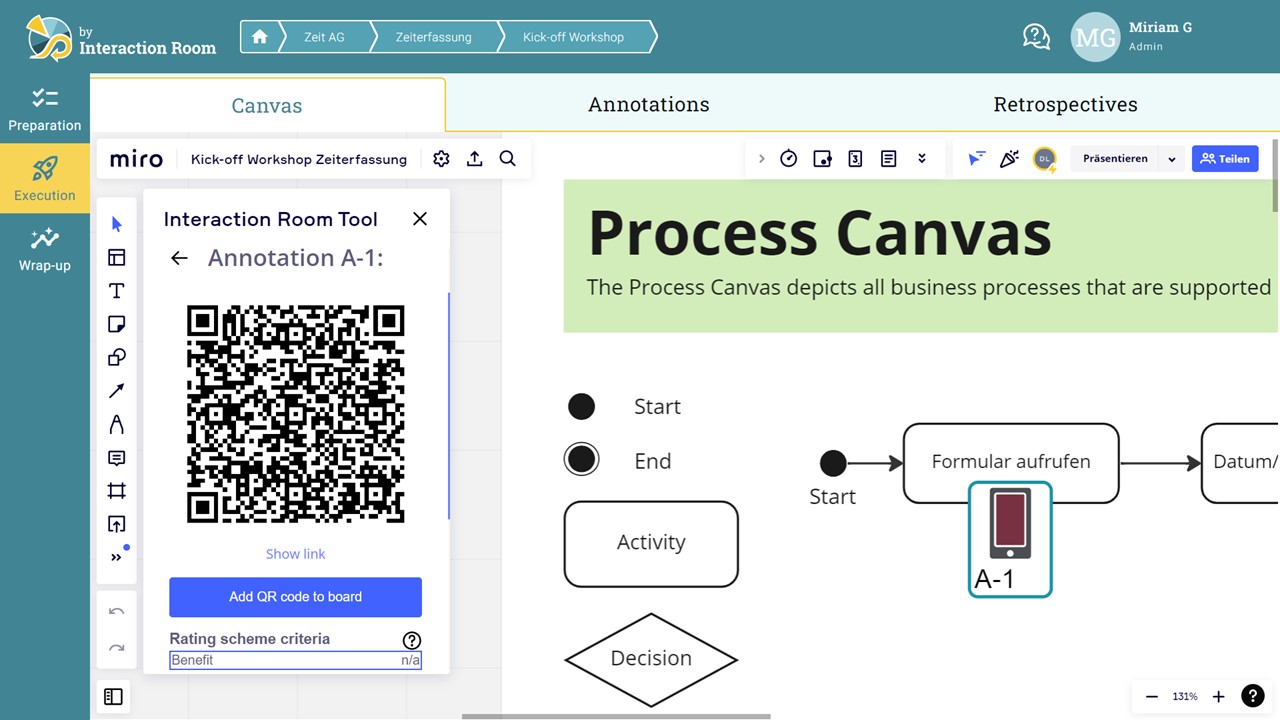Click the Interaction Room logo
The height and width of the screenshot is (720, 1280).
[120, 38]
